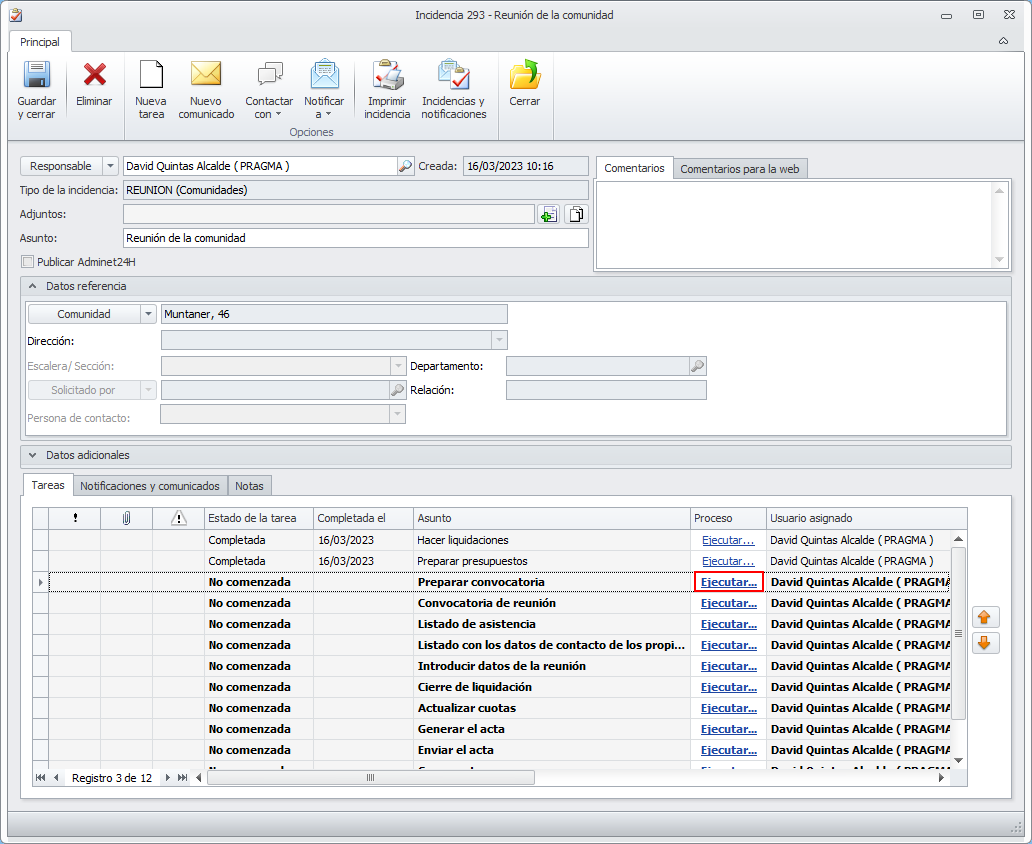This screenshot has width=1032, height=844.
Task: Expand the Datos adicionales section
Action: 33,455
